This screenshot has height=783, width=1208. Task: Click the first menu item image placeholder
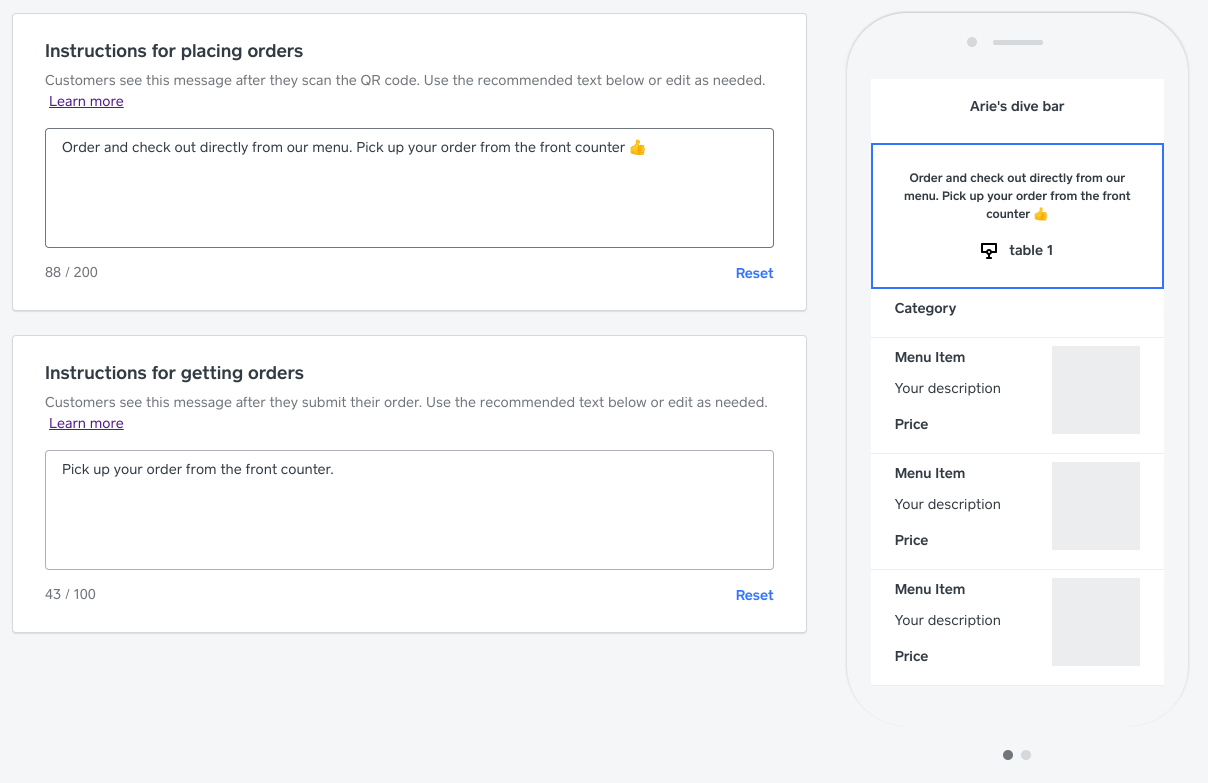(x=1095, y=390)
